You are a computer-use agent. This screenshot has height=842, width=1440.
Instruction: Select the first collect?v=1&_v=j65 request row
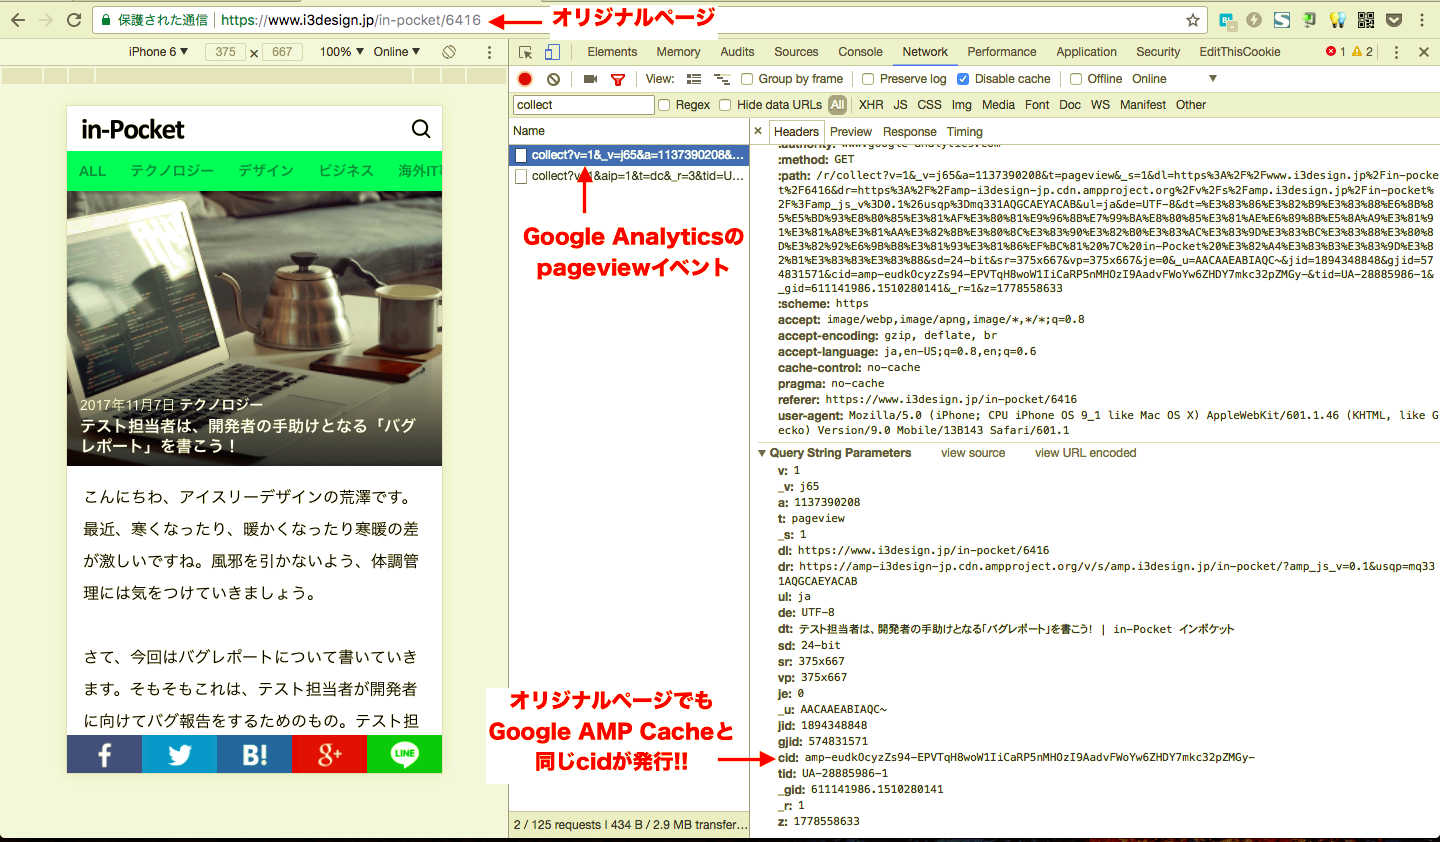pos(629,155)
